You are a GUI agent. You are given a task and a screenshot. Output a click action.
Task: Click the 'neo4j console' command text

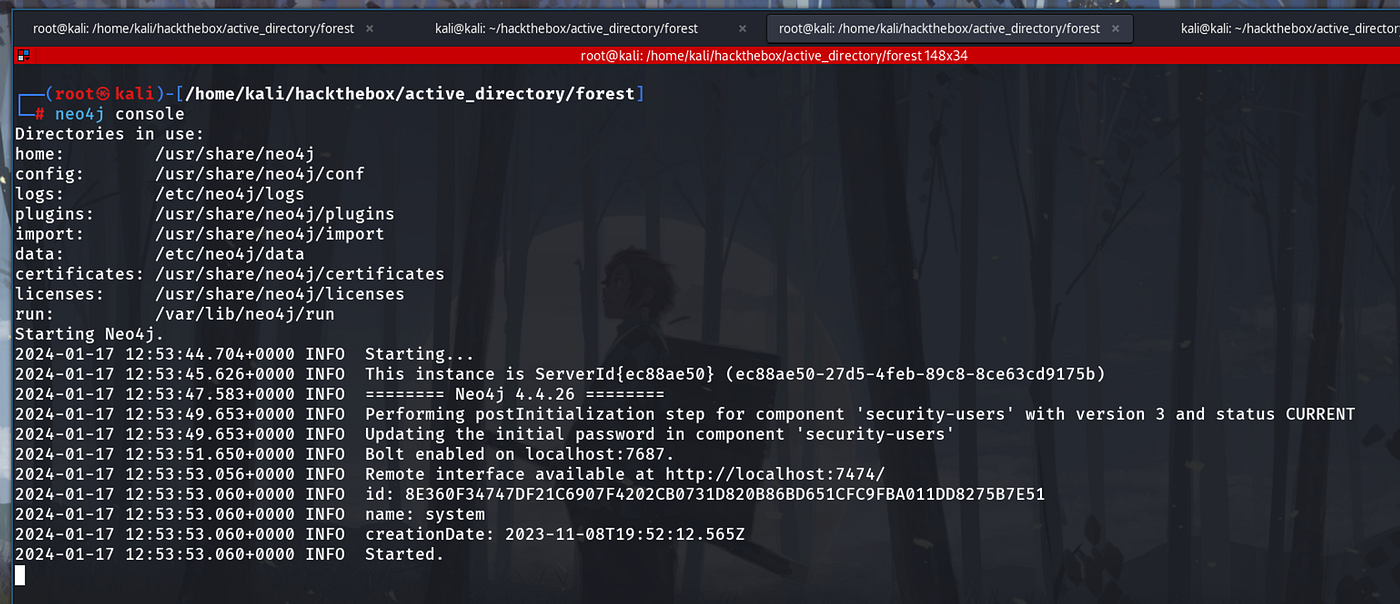click(120, 114)
